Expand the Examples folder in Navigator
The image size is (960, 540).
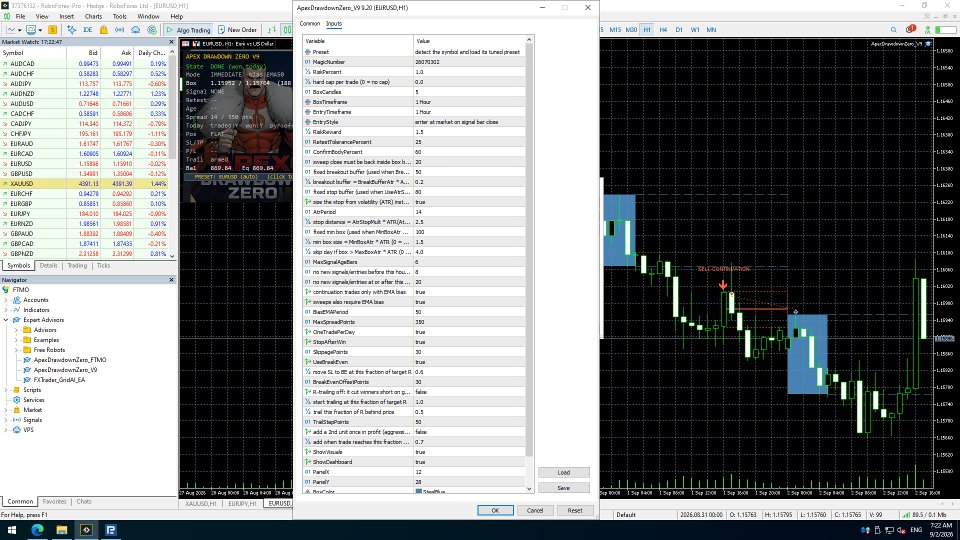click(x=17, y=340)
